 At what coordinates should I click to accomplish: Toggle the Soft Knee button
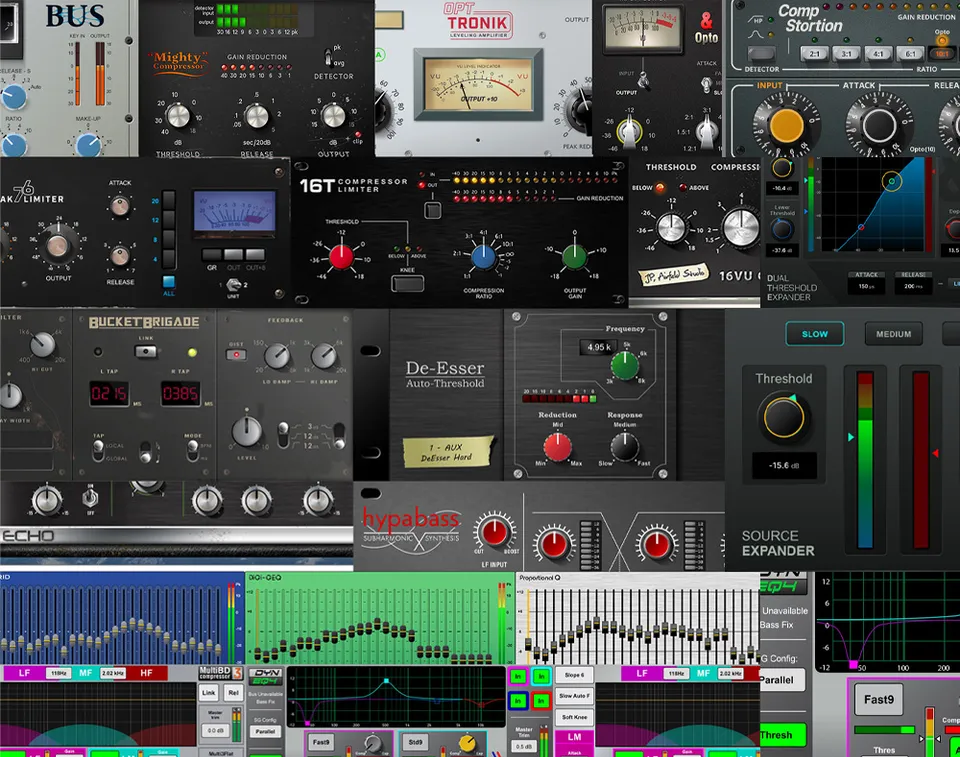point(574,717)
